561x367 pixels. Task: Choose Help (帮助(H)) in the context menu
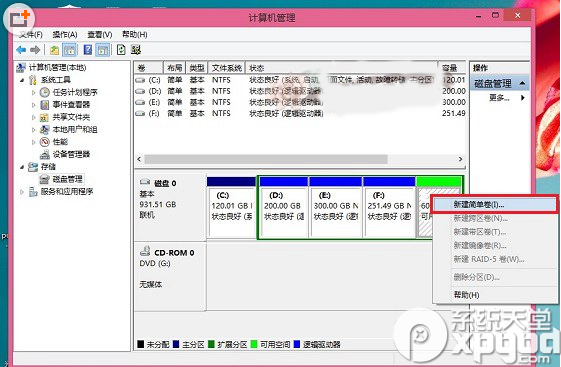[x=495, y=295]
